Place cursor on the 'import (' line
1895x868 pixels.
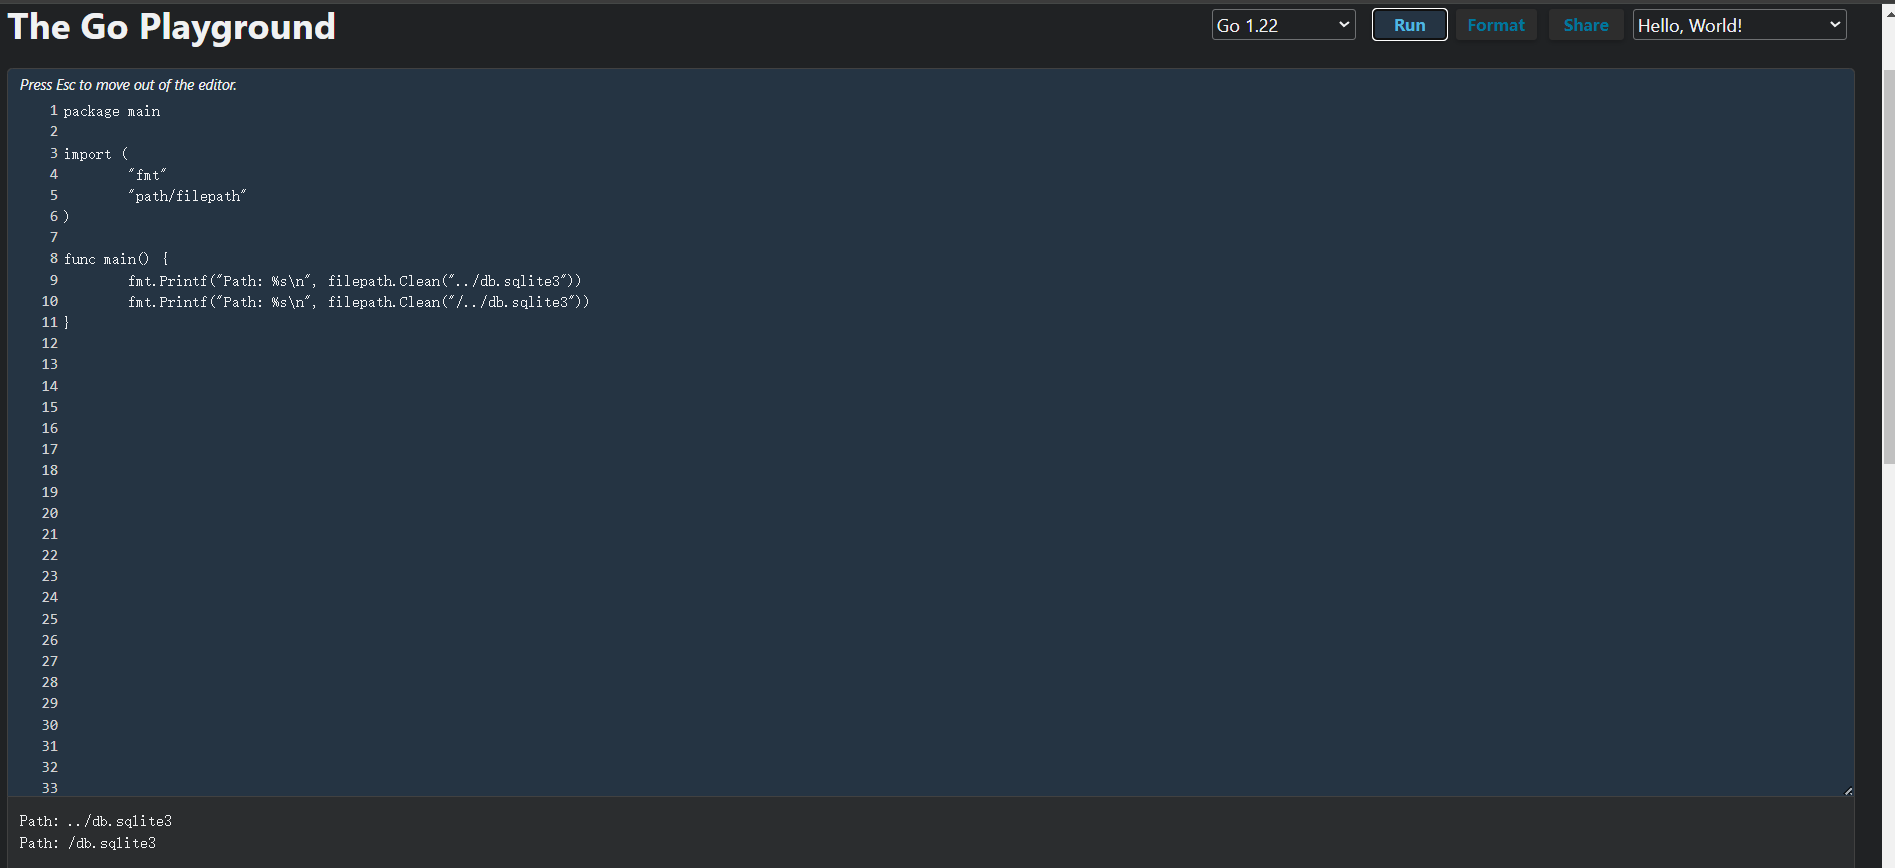(96, 154)
